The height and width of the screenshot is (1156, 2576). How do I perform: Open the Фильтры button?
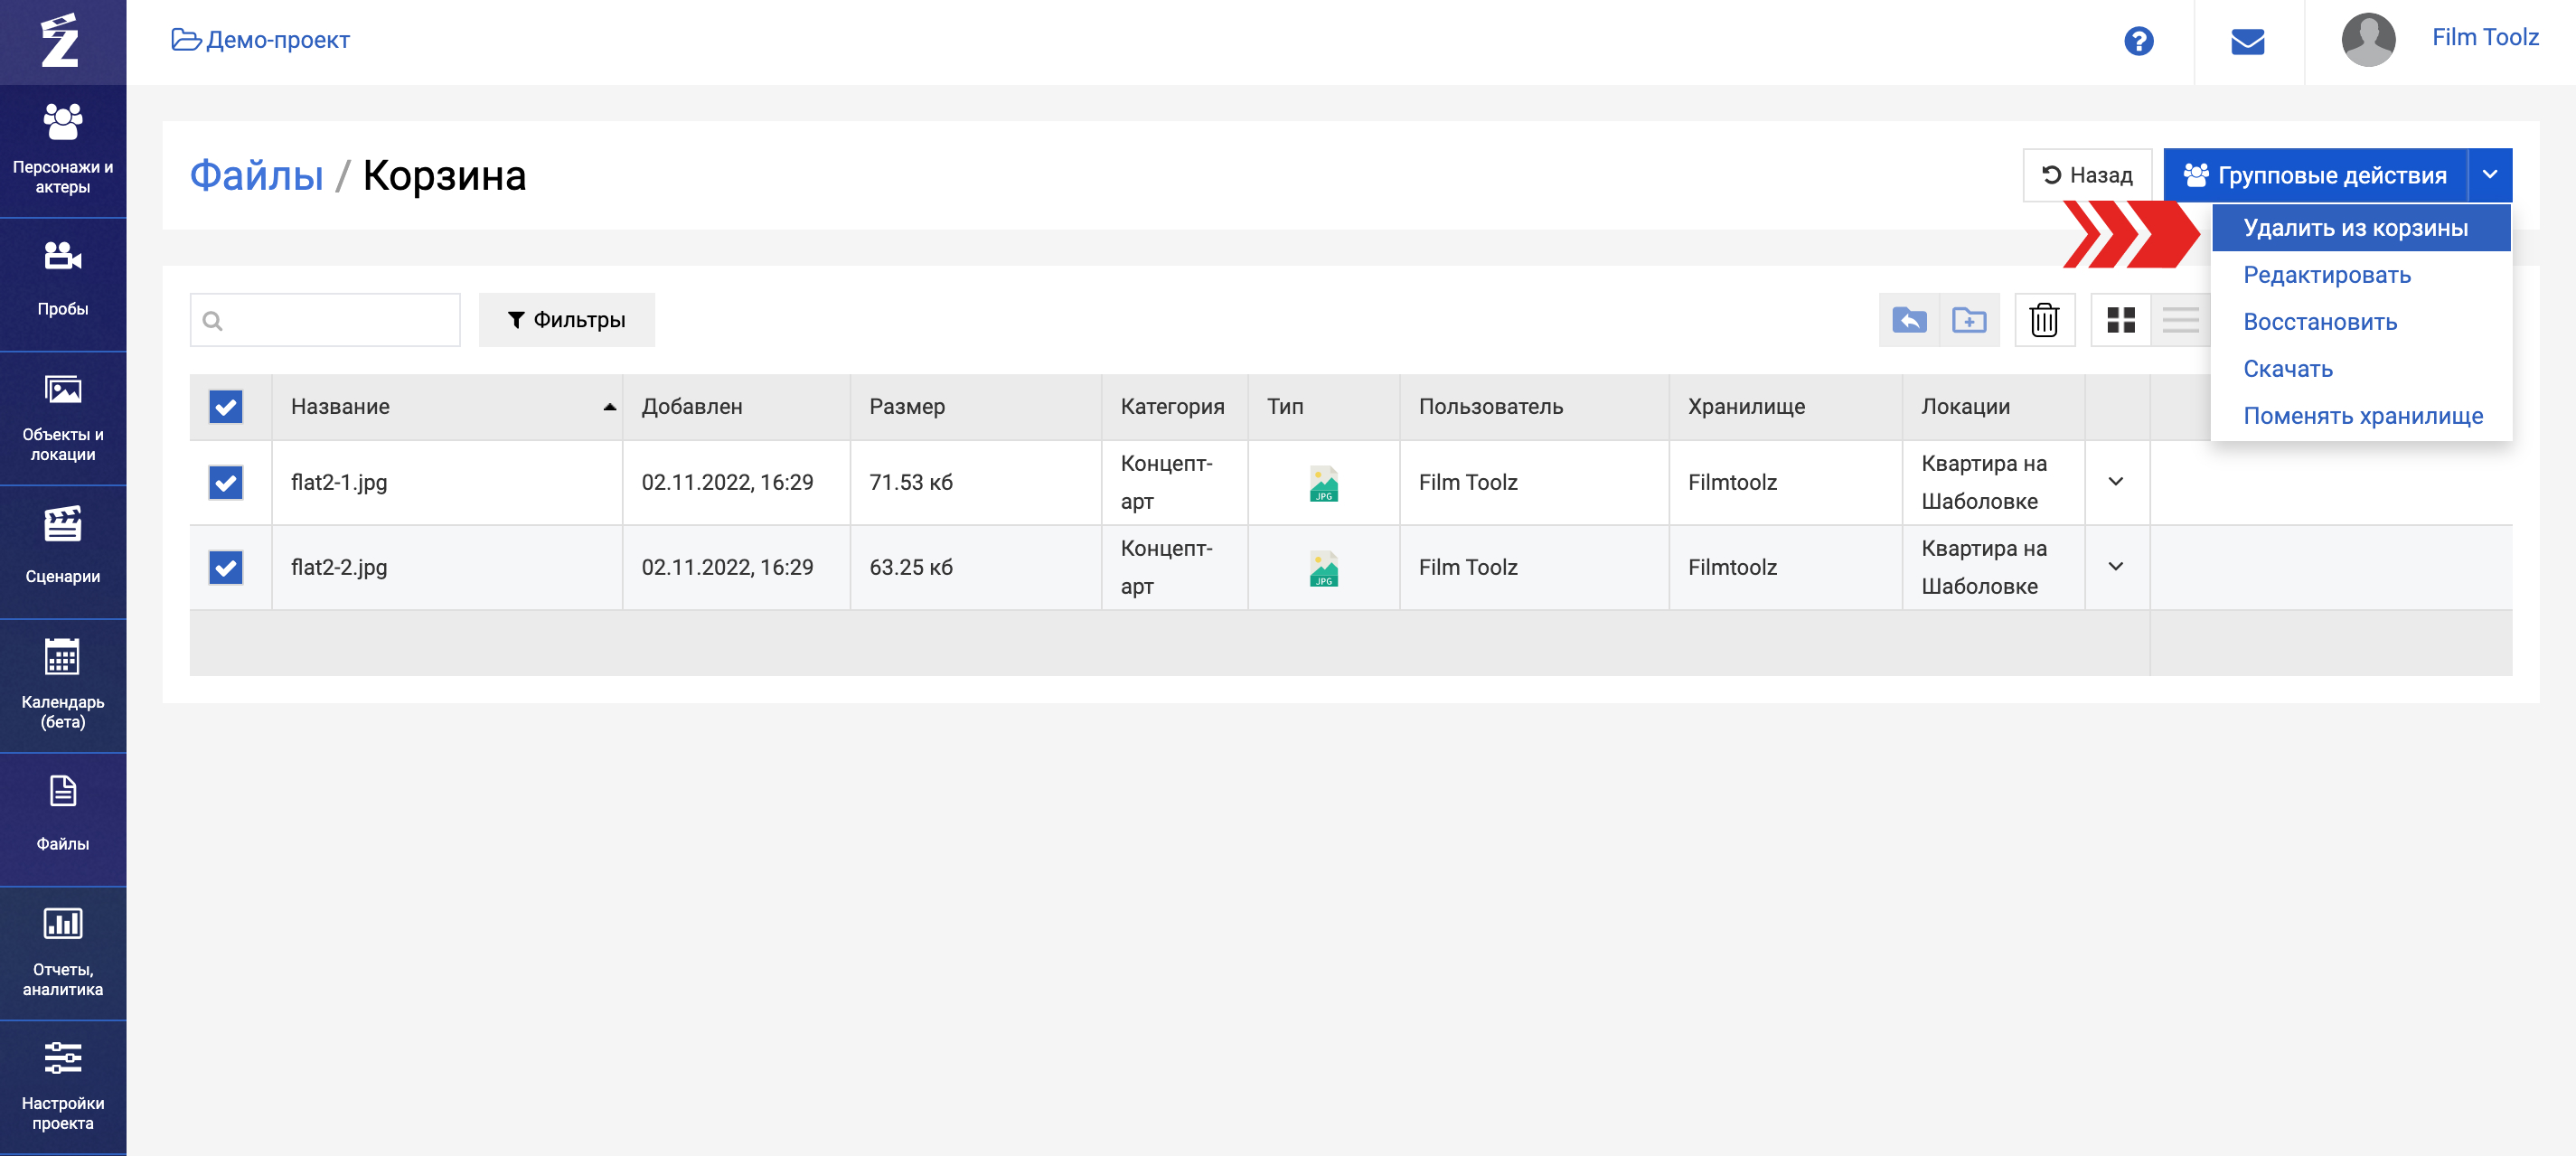566,320
